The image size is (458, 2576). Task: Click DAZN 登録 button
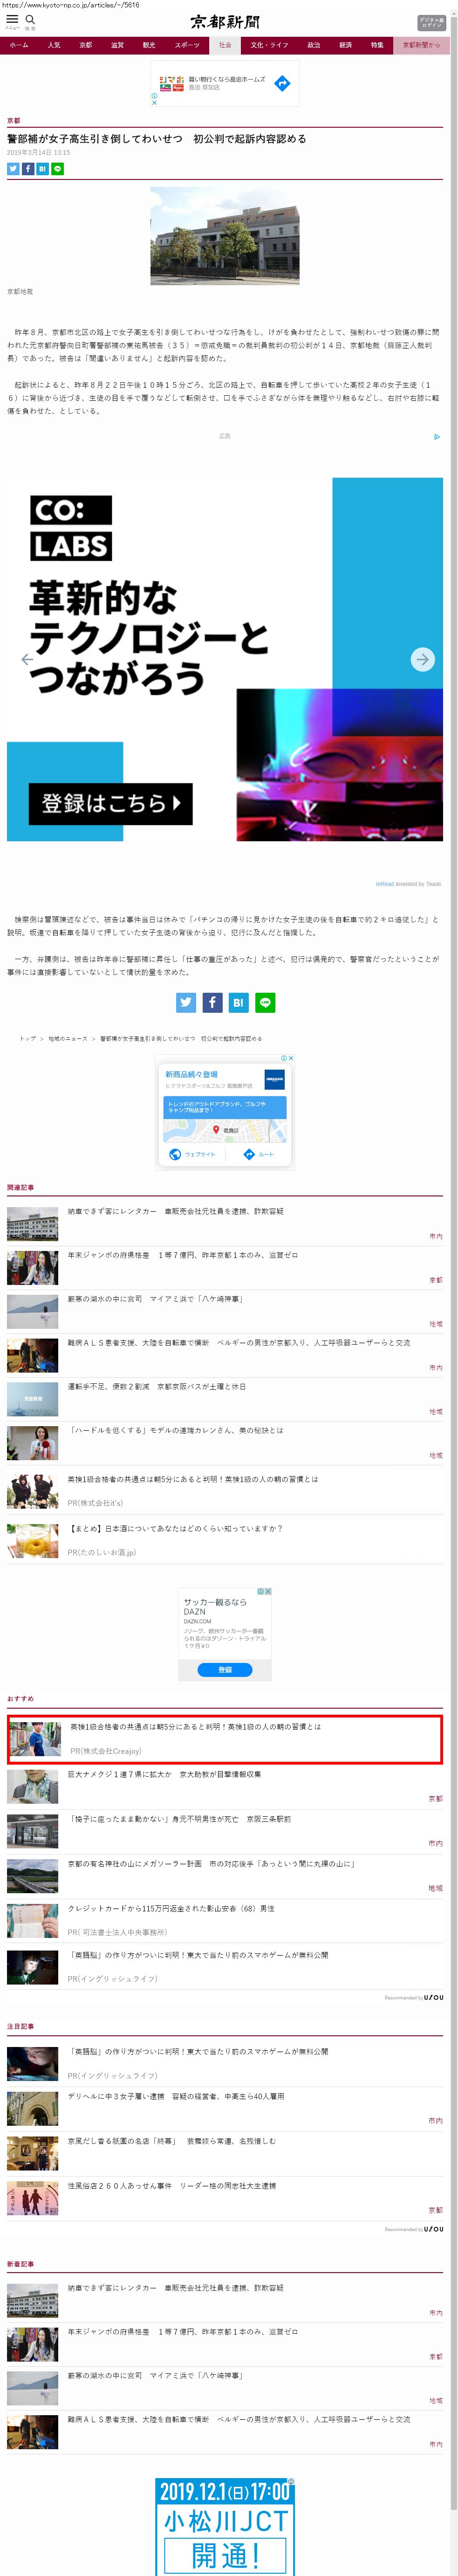tap(225, 1669)
